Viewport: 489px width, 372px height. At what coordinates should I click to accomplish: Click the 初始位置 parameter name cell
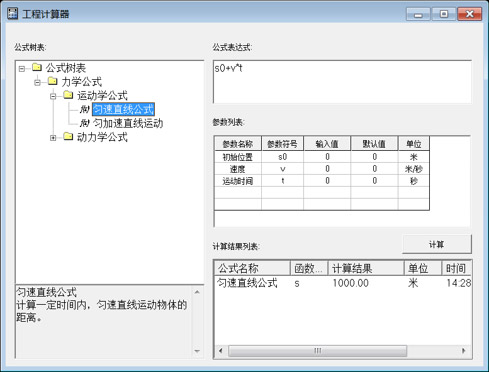[x=238, y=157]
